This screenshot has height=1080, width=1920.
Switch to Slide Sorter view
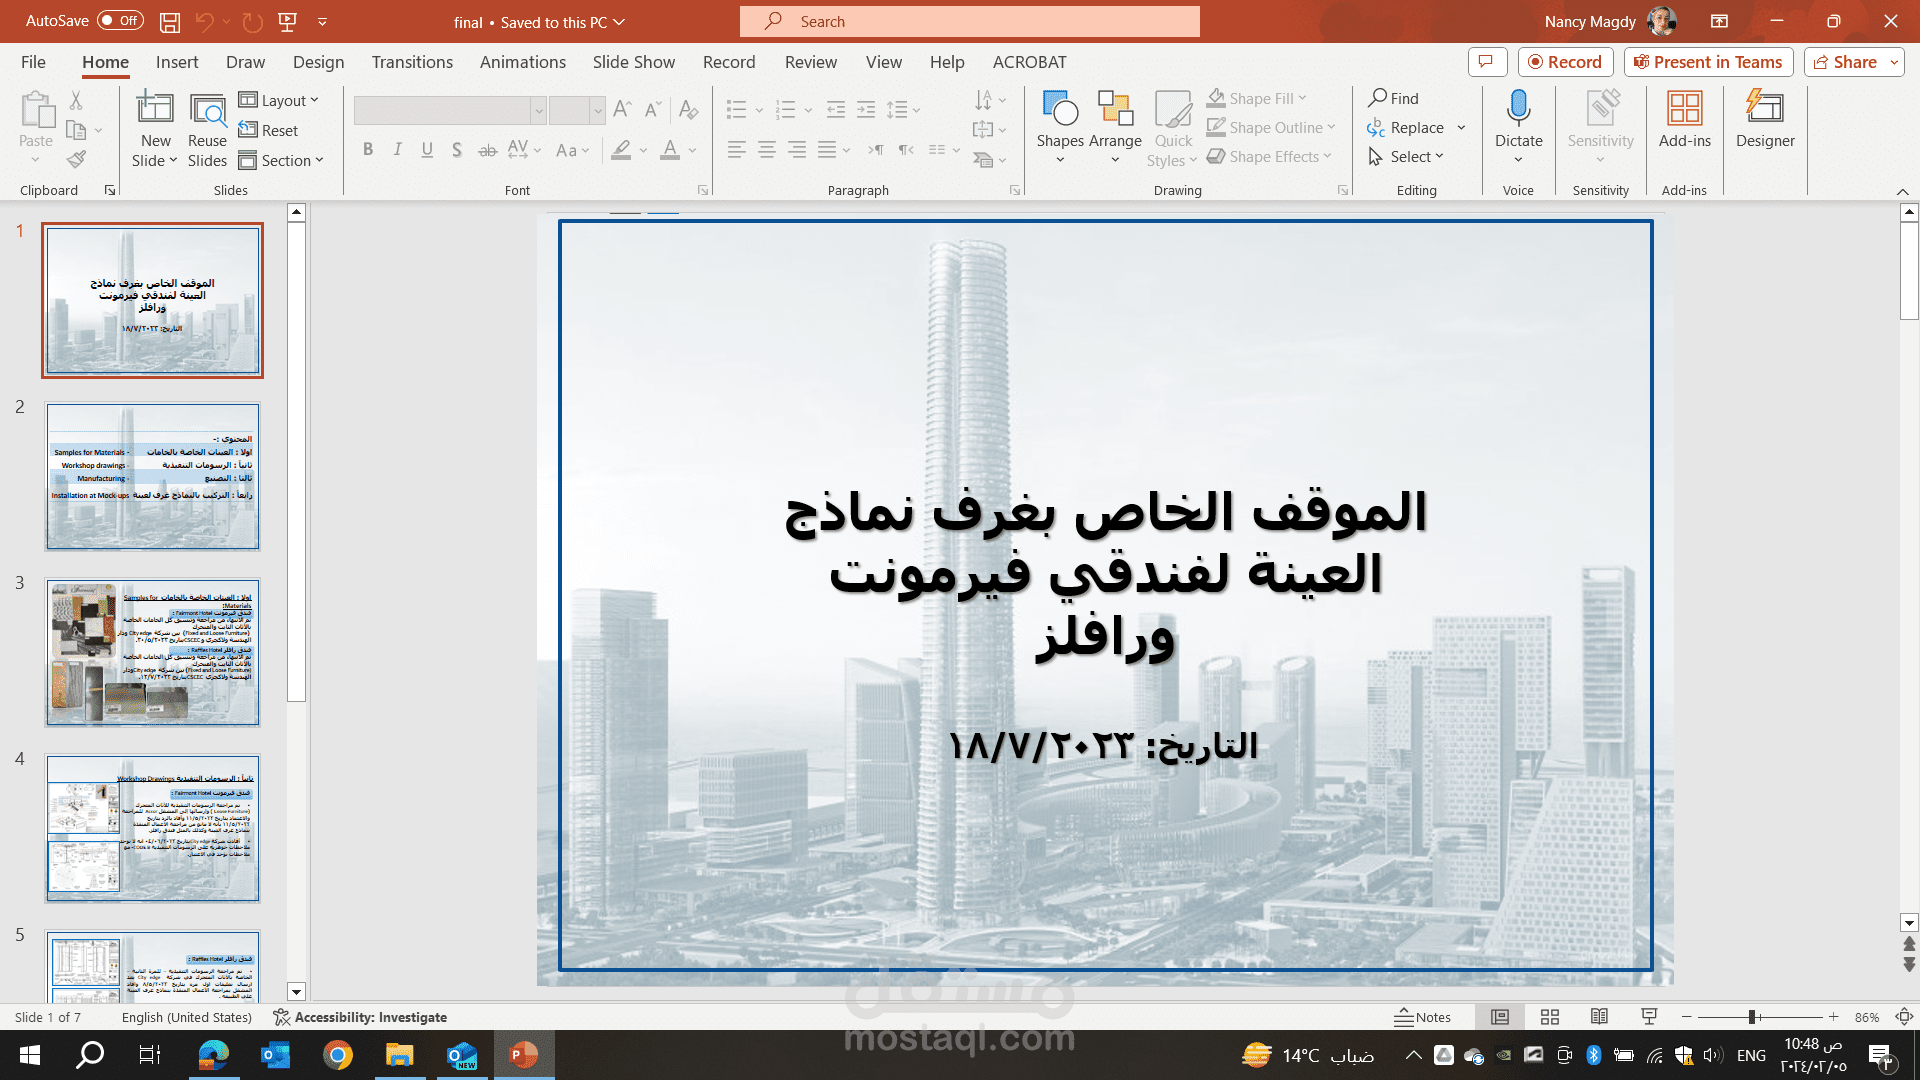(x=1550, y=1017)
